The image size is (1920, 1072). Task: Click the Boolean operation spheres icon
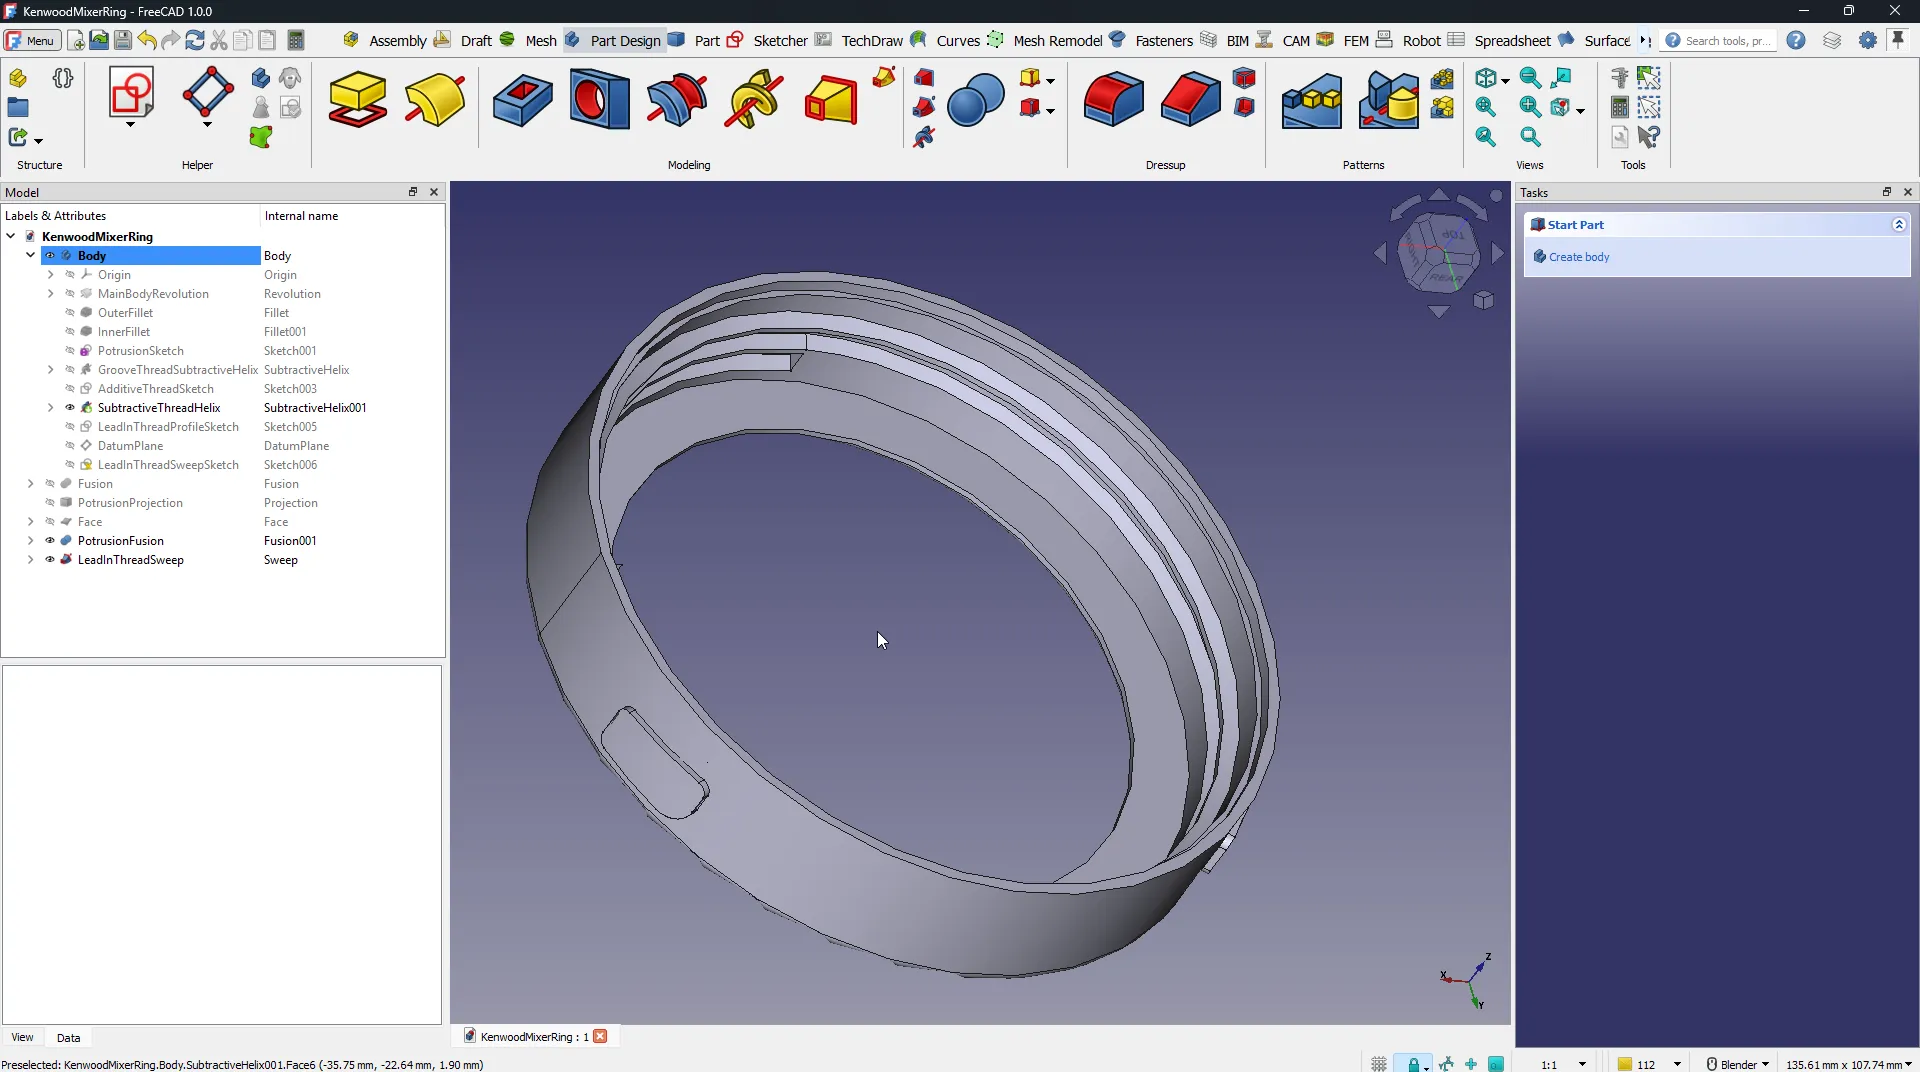[975, 100]
